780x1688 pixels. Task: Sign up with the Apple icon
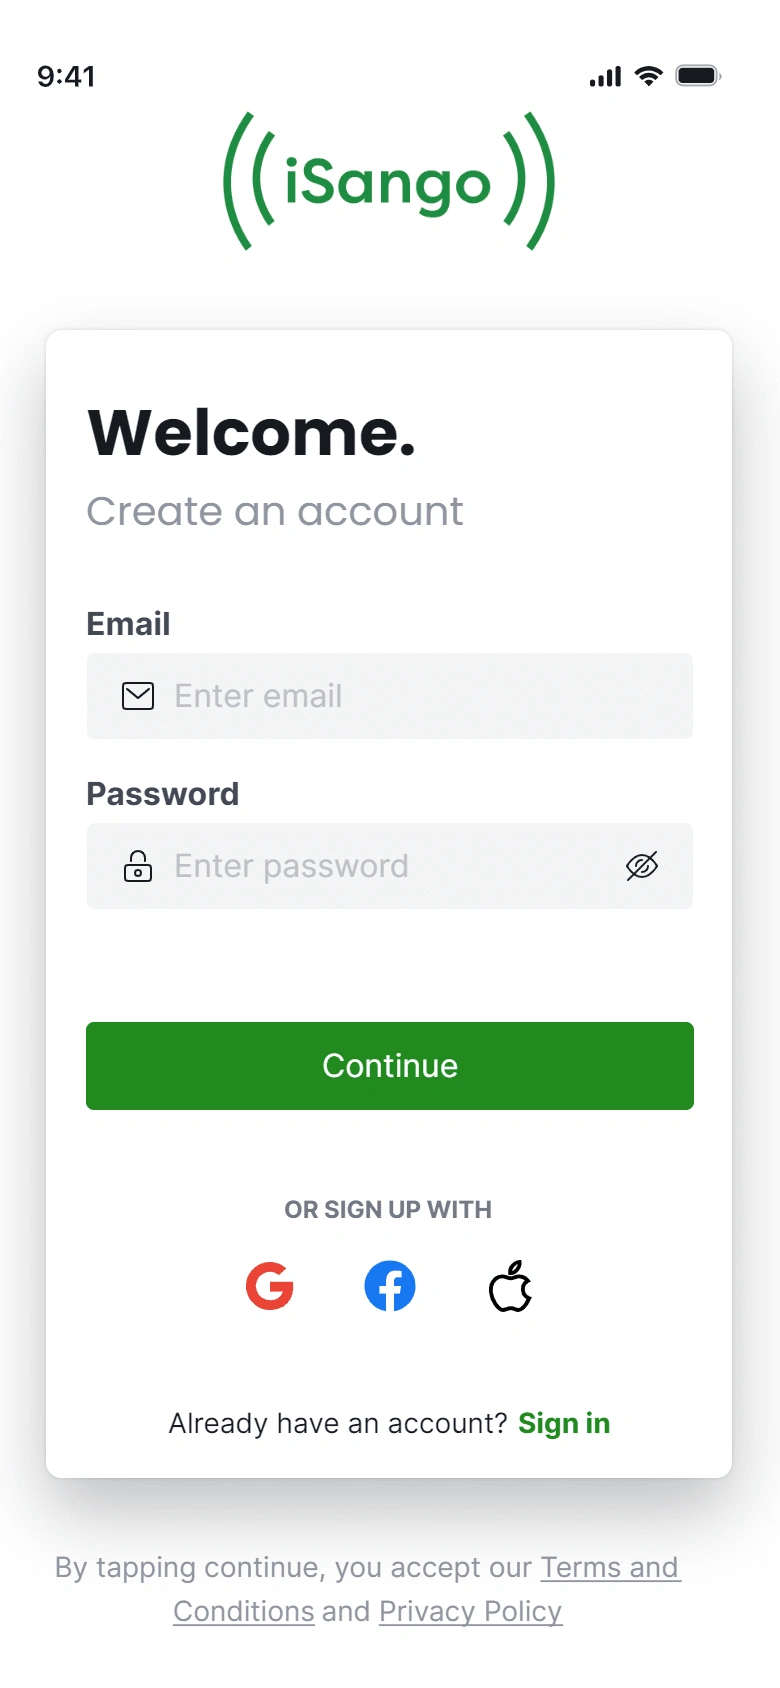pyautogui.click(x=510, y=1286)
